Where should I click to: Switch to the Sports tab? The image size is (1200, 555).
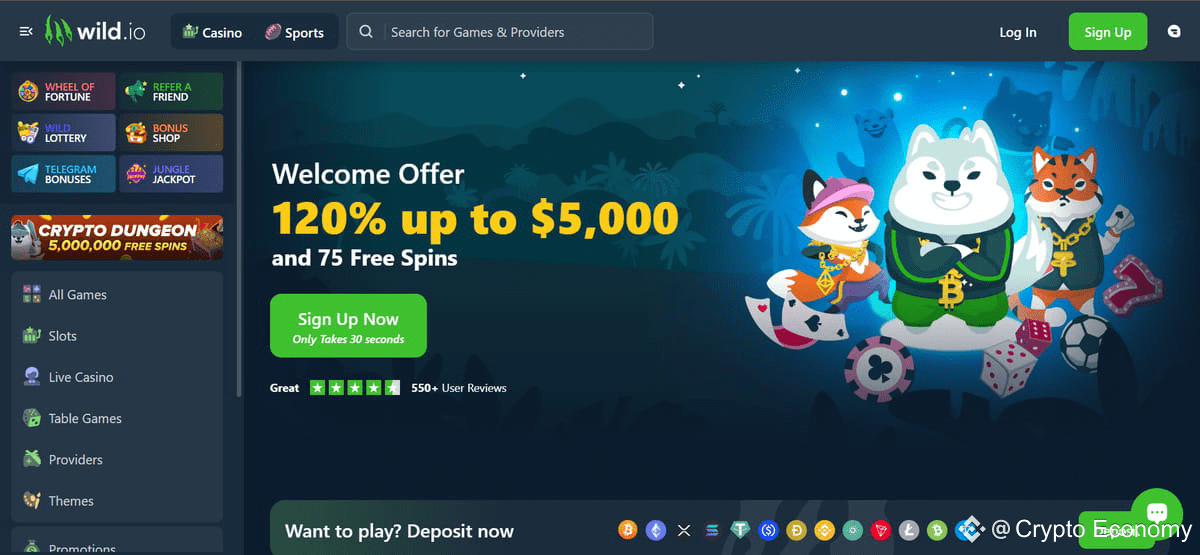294,32
